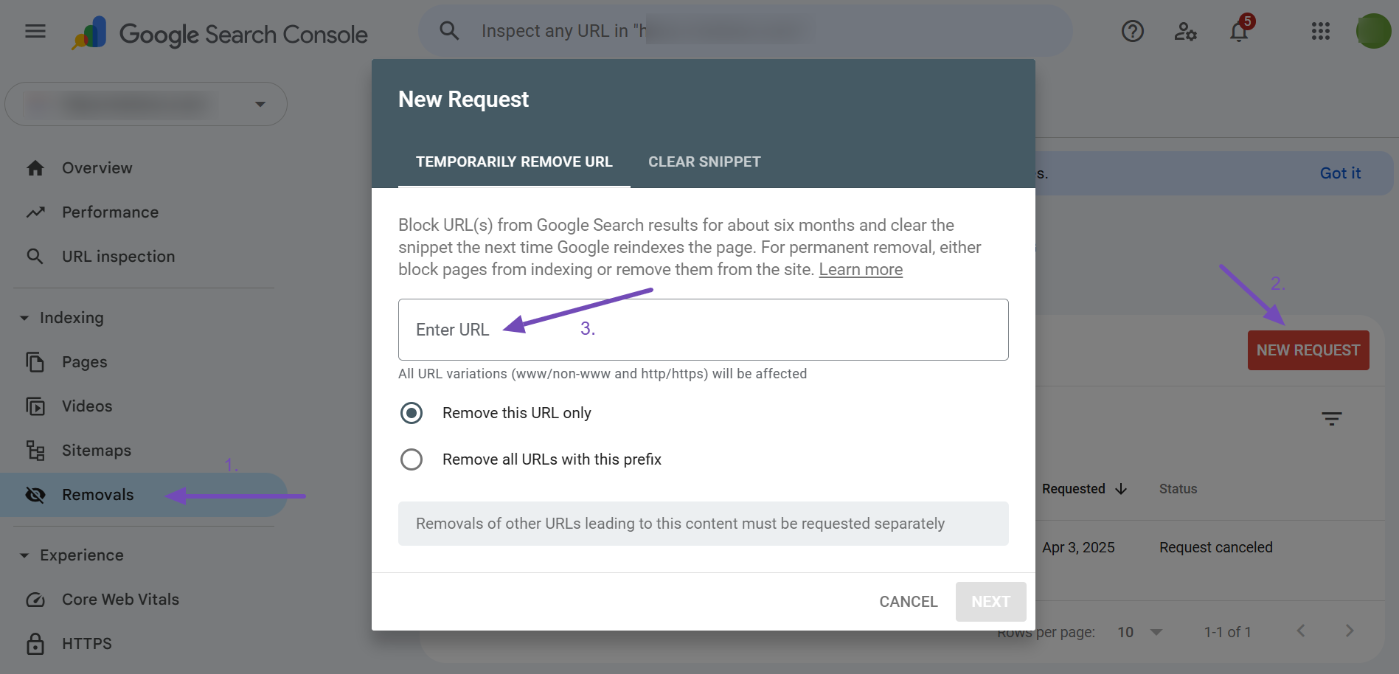Click the Enter URL input field
The height and width of the screenshot is (674, 1399).
coord(703,330)
